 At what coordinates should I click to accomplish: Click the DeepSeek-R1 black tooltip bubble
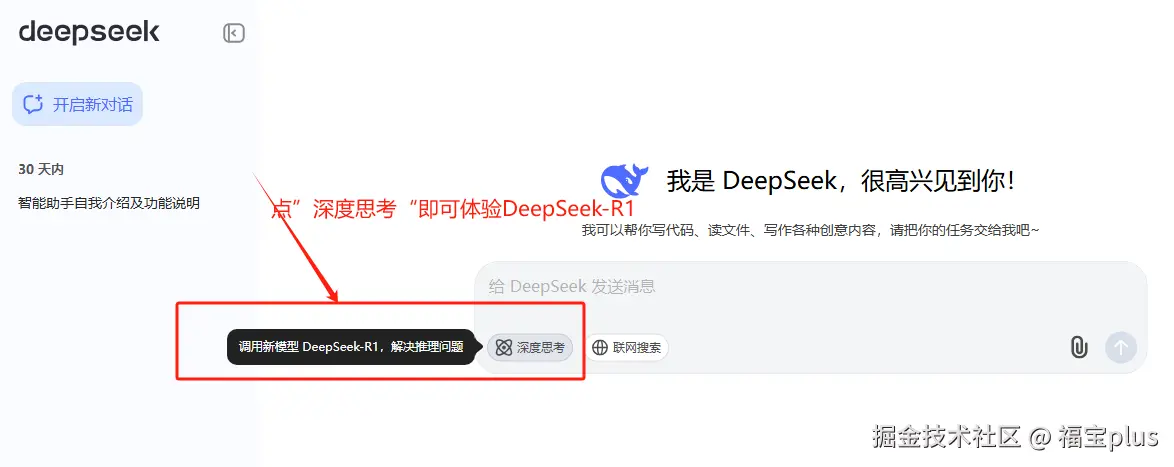point(350,347)
